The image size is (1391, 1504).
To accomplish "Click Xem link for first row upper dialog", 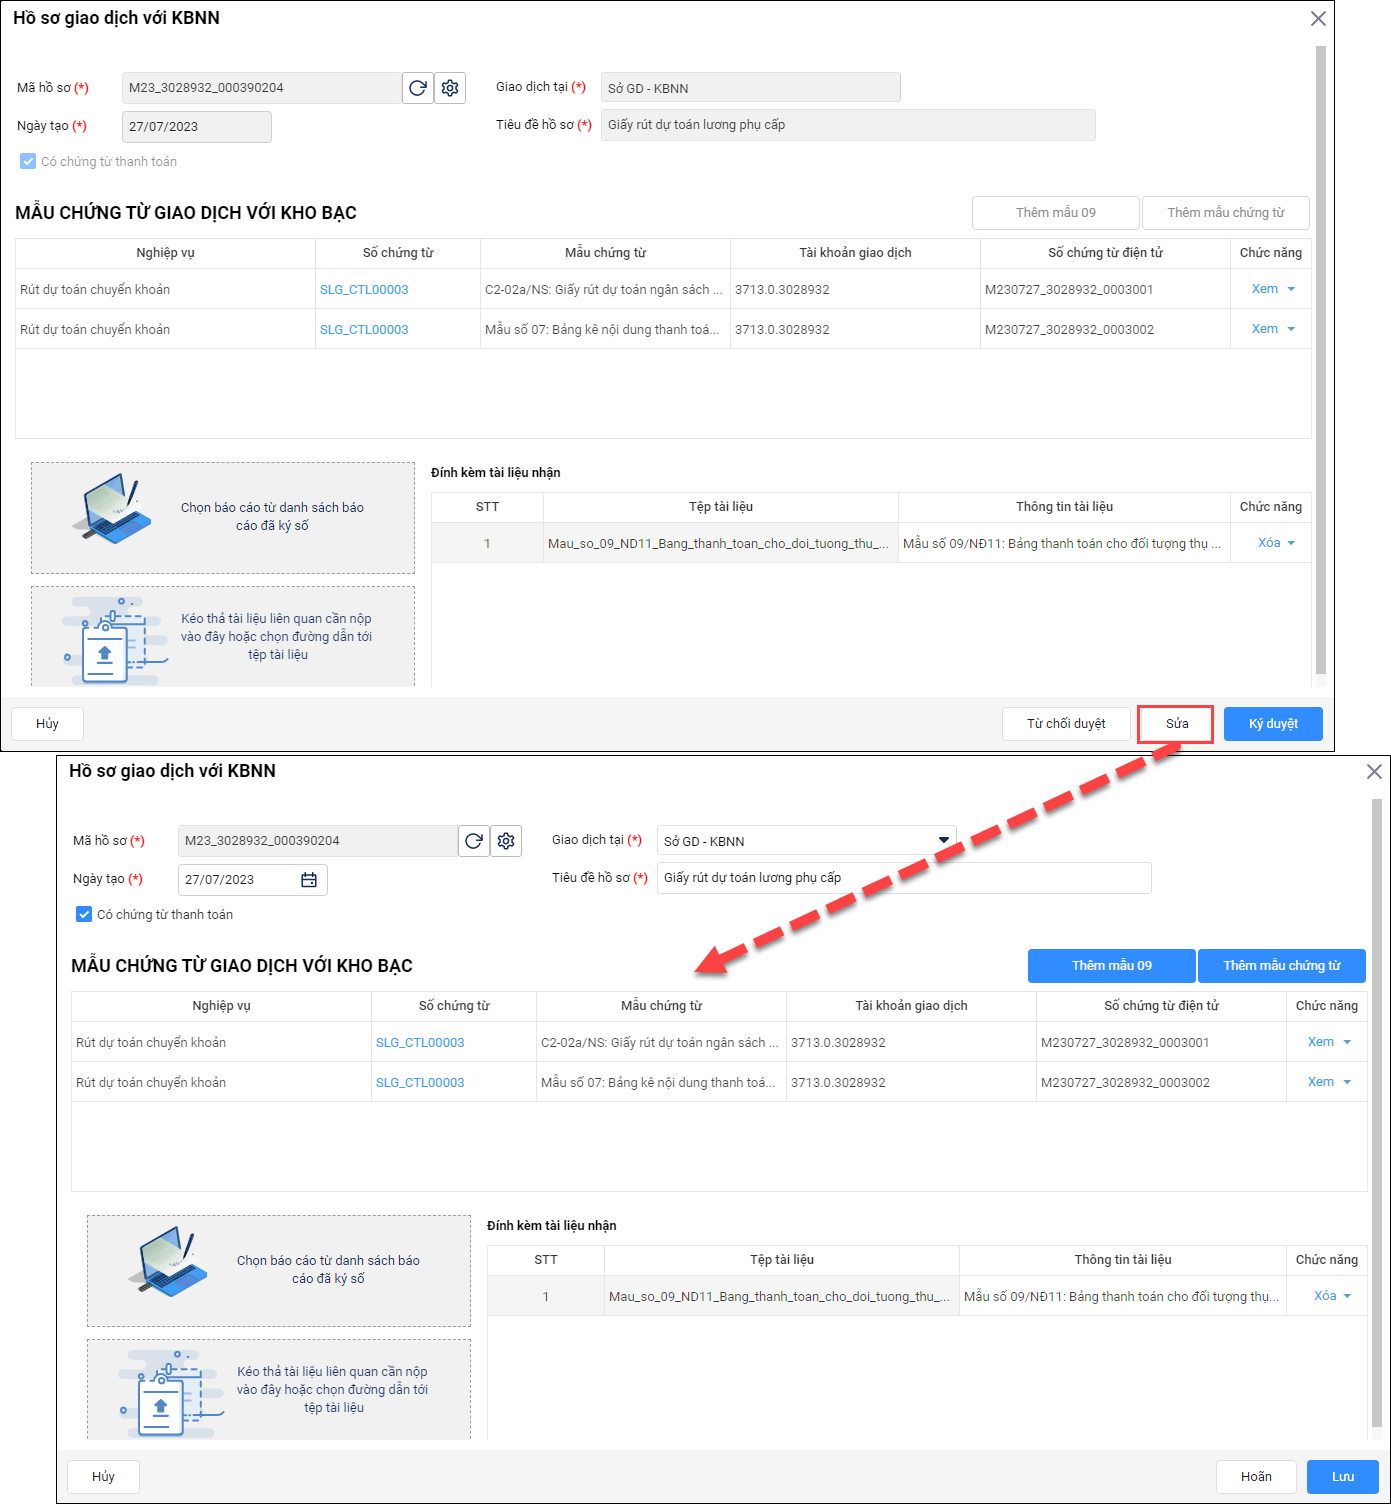I will coord(1265,289).
